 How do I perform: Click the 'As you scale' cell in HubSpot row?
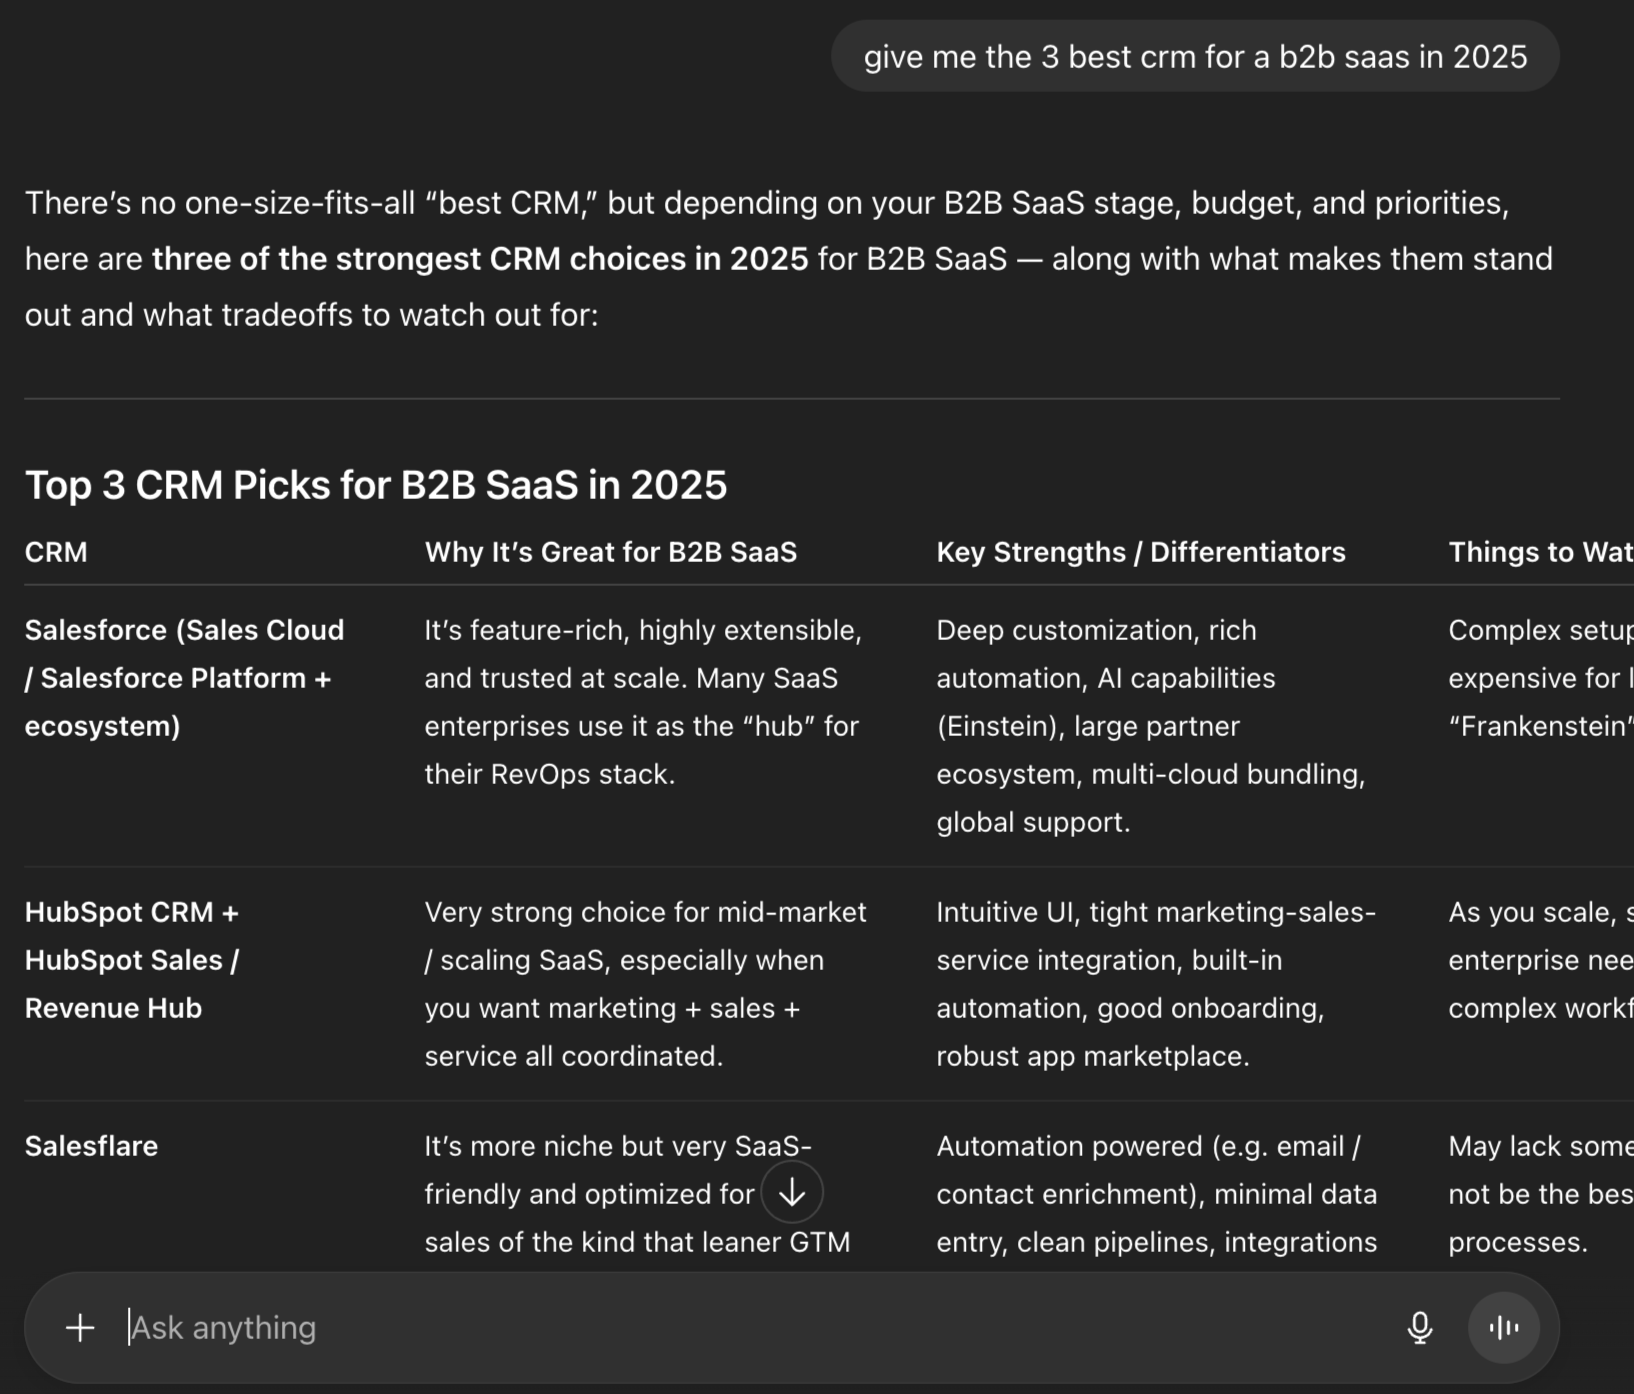[1541, 960]
